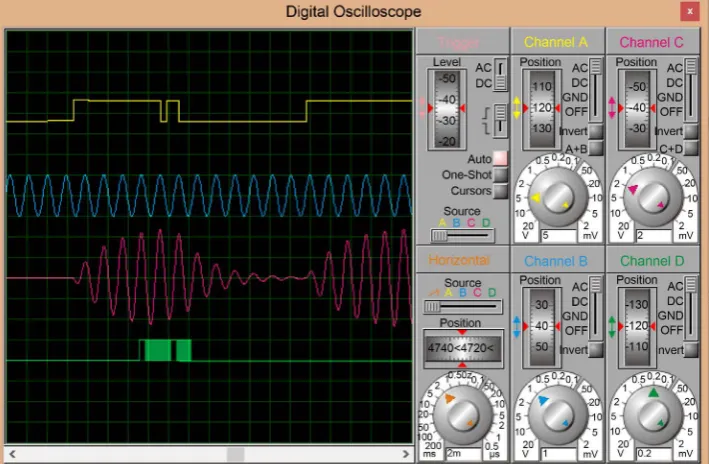Adjust the Horizontal Source selector slider
Viewport: 709px width, 464px height.
click(462, 307)
